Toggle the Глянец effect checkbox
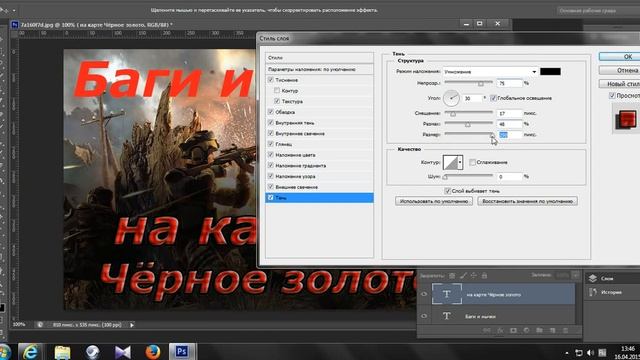The width and height of the screenshot is (640, 360). (x=271, y=144)
